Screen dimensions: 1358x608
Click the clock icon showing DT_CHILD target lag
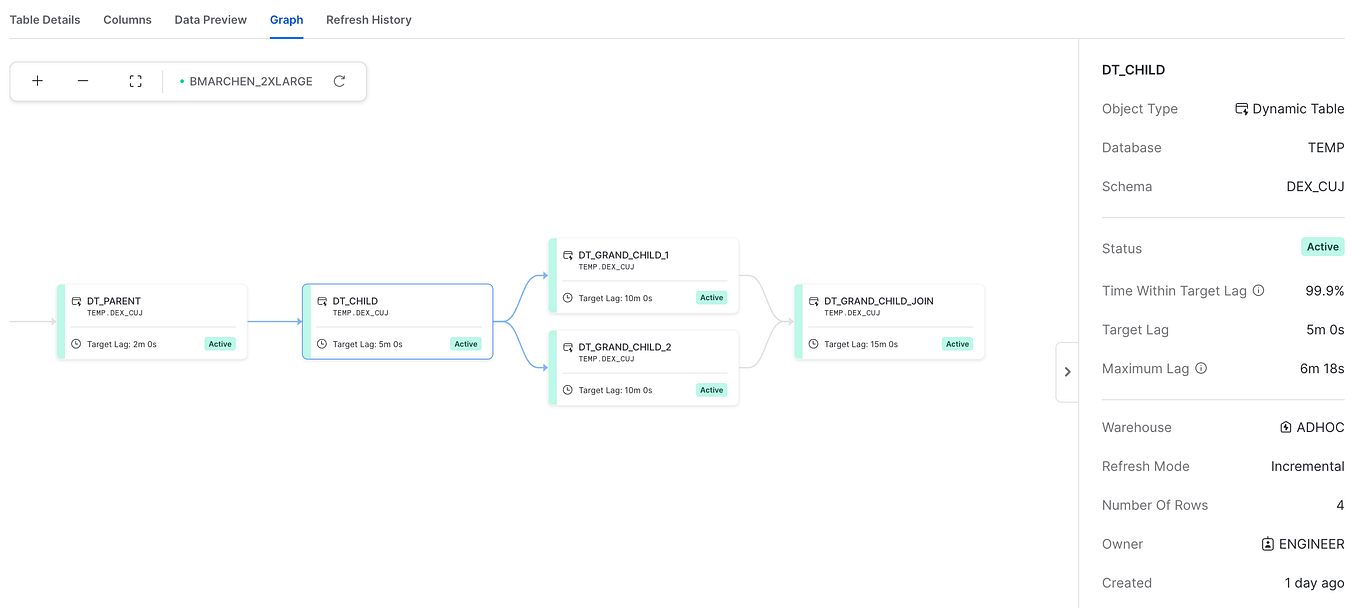point(322,343)
